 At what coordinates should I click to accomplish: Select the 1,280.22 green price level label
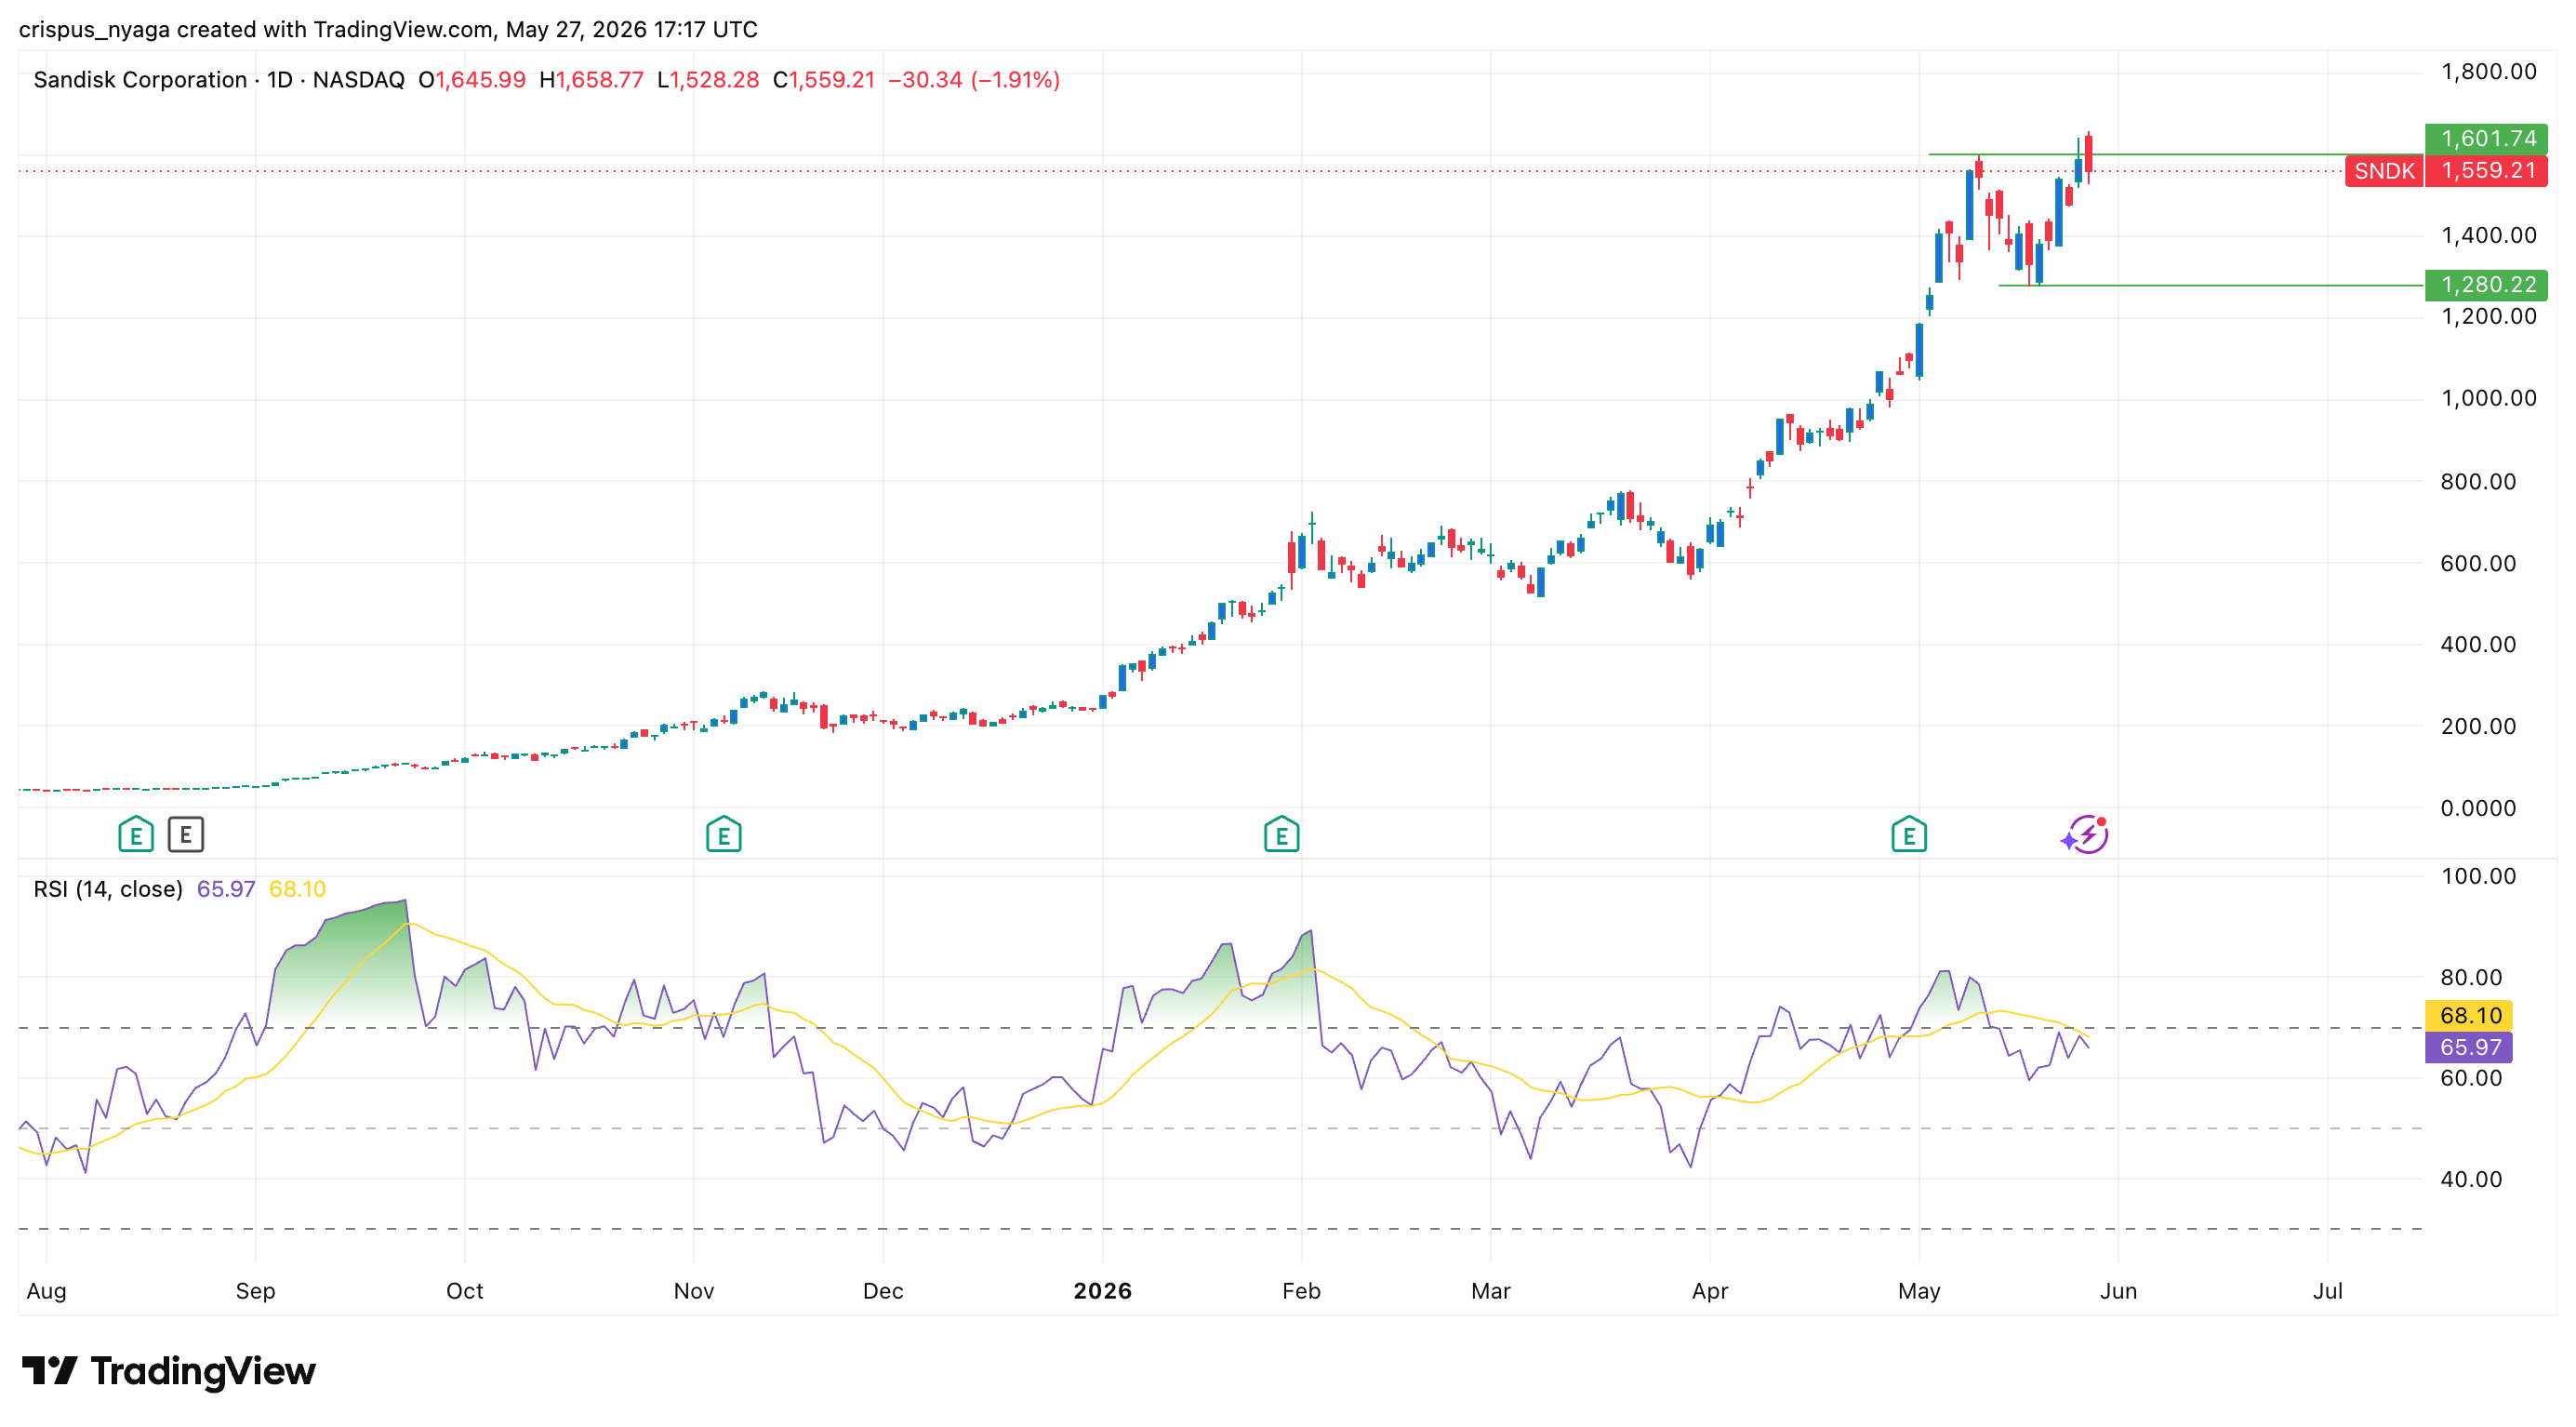pos(2487,285)
